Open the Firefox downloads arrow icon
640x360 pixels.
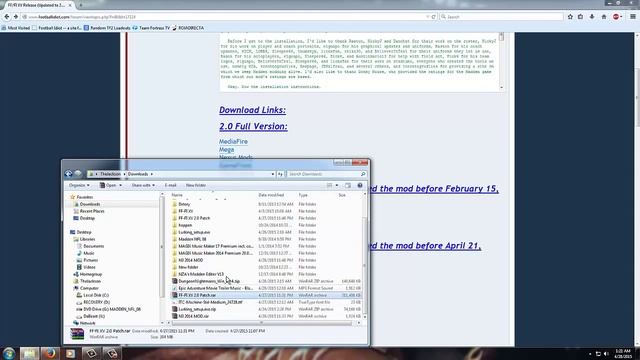pos(592,17)
